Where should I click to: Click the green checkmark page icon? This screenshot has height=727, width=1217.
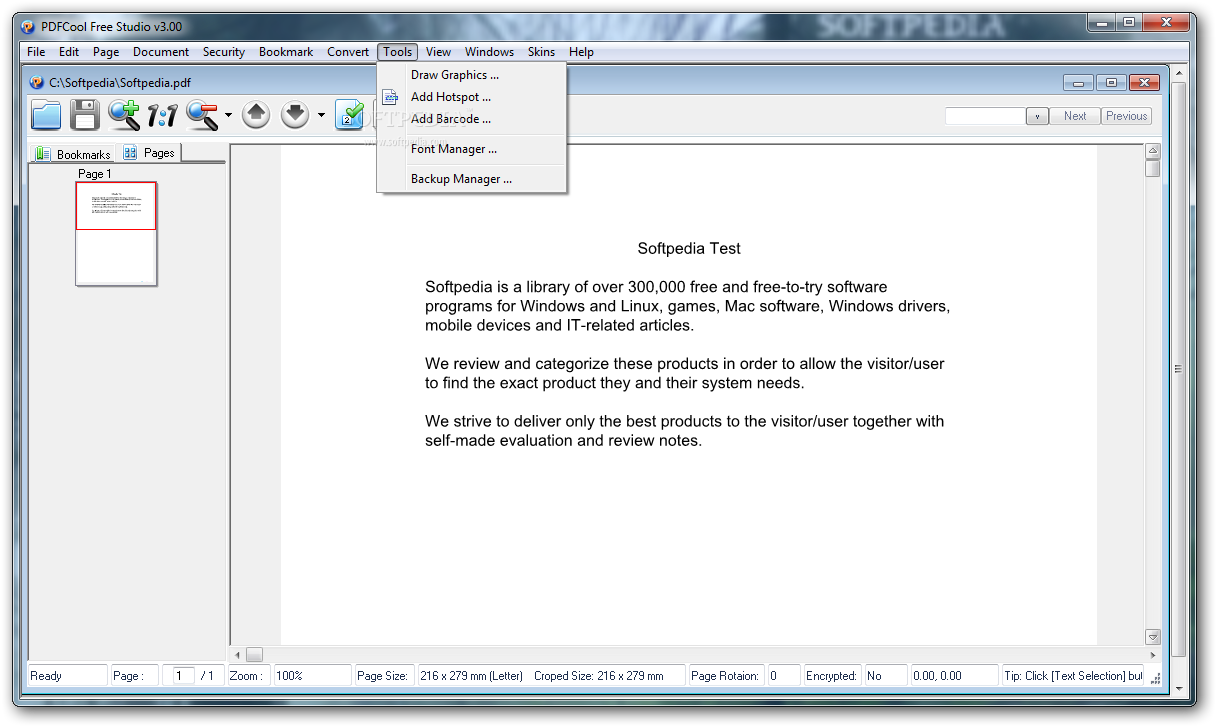349,115
